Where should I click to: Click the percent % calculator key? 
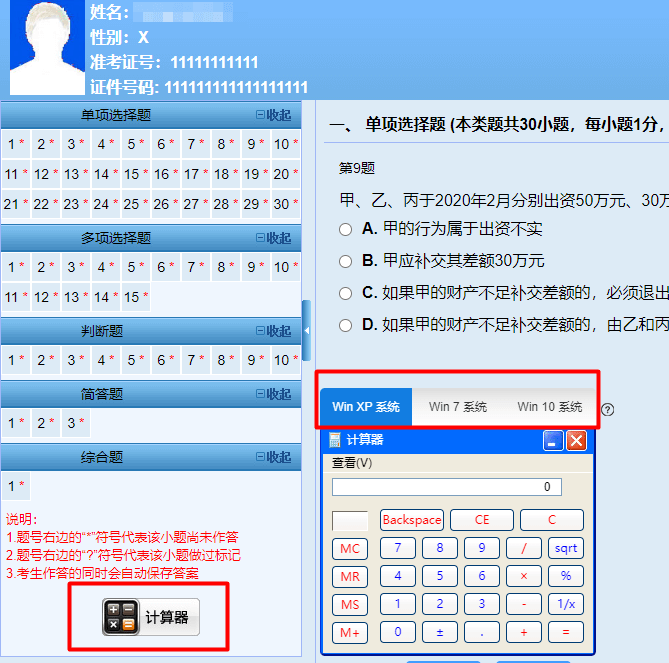coord(566,576)
